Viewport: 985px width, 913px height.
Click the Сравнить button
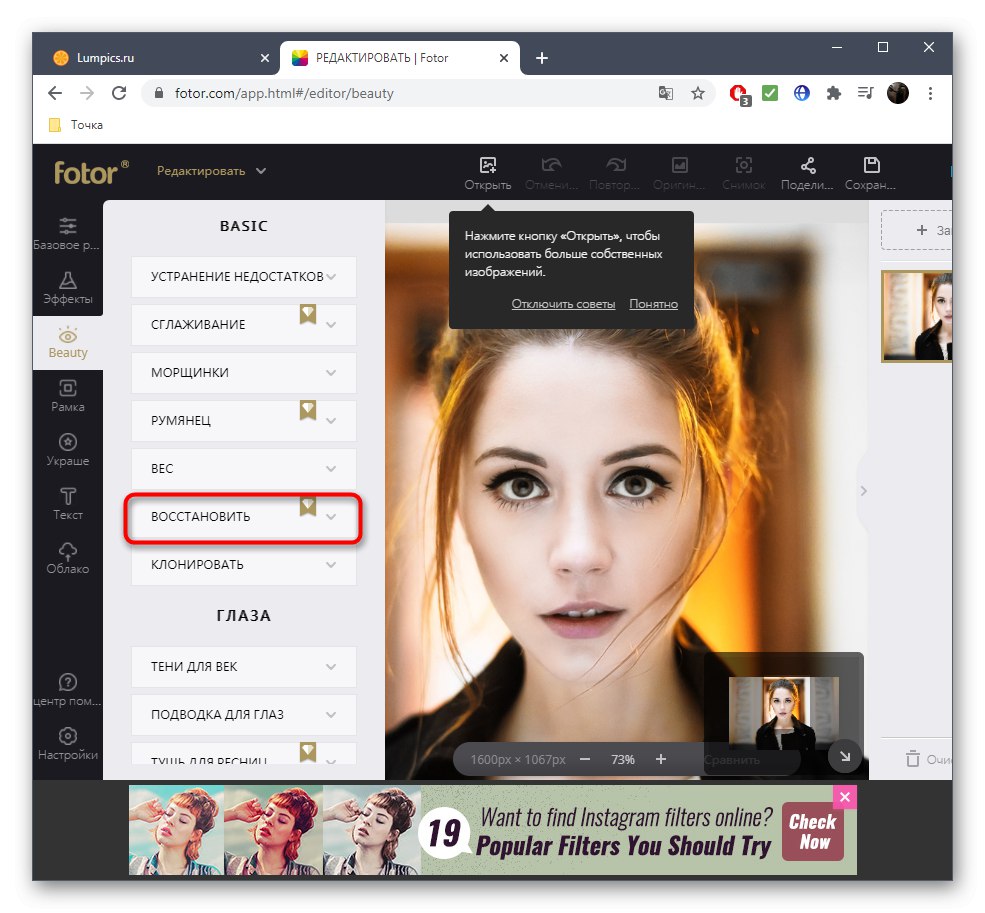(x=732, y=760)
